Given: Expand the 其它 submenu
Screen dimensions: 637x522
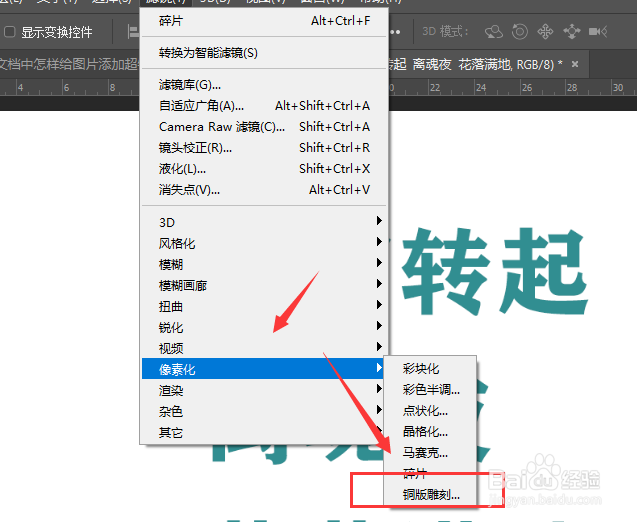Looking at the screenshot, I should pyautogui.click(x=263, y=433).
